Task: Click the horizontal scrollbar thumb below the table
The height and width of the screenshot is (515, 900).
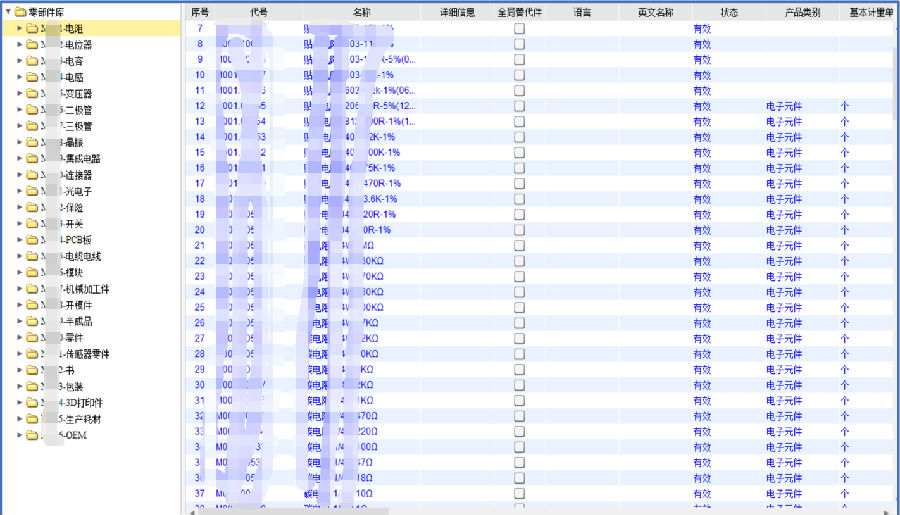Action: pyautogui.click(x=293, y=511)
